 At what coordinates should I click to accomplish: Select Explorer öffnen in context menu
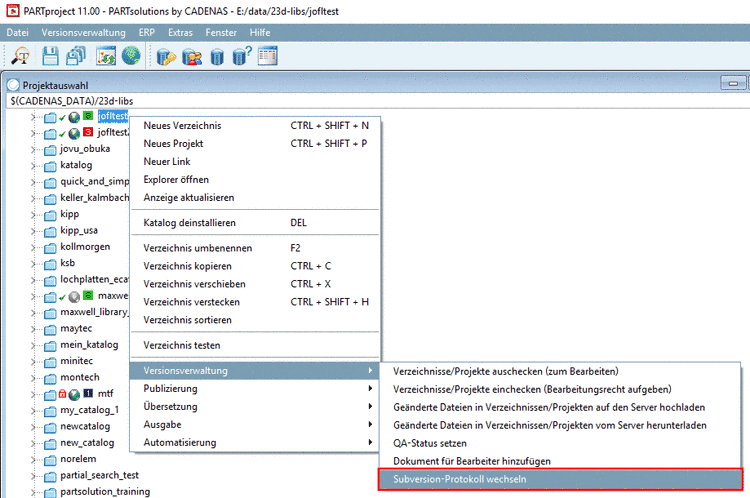(255, 179)
